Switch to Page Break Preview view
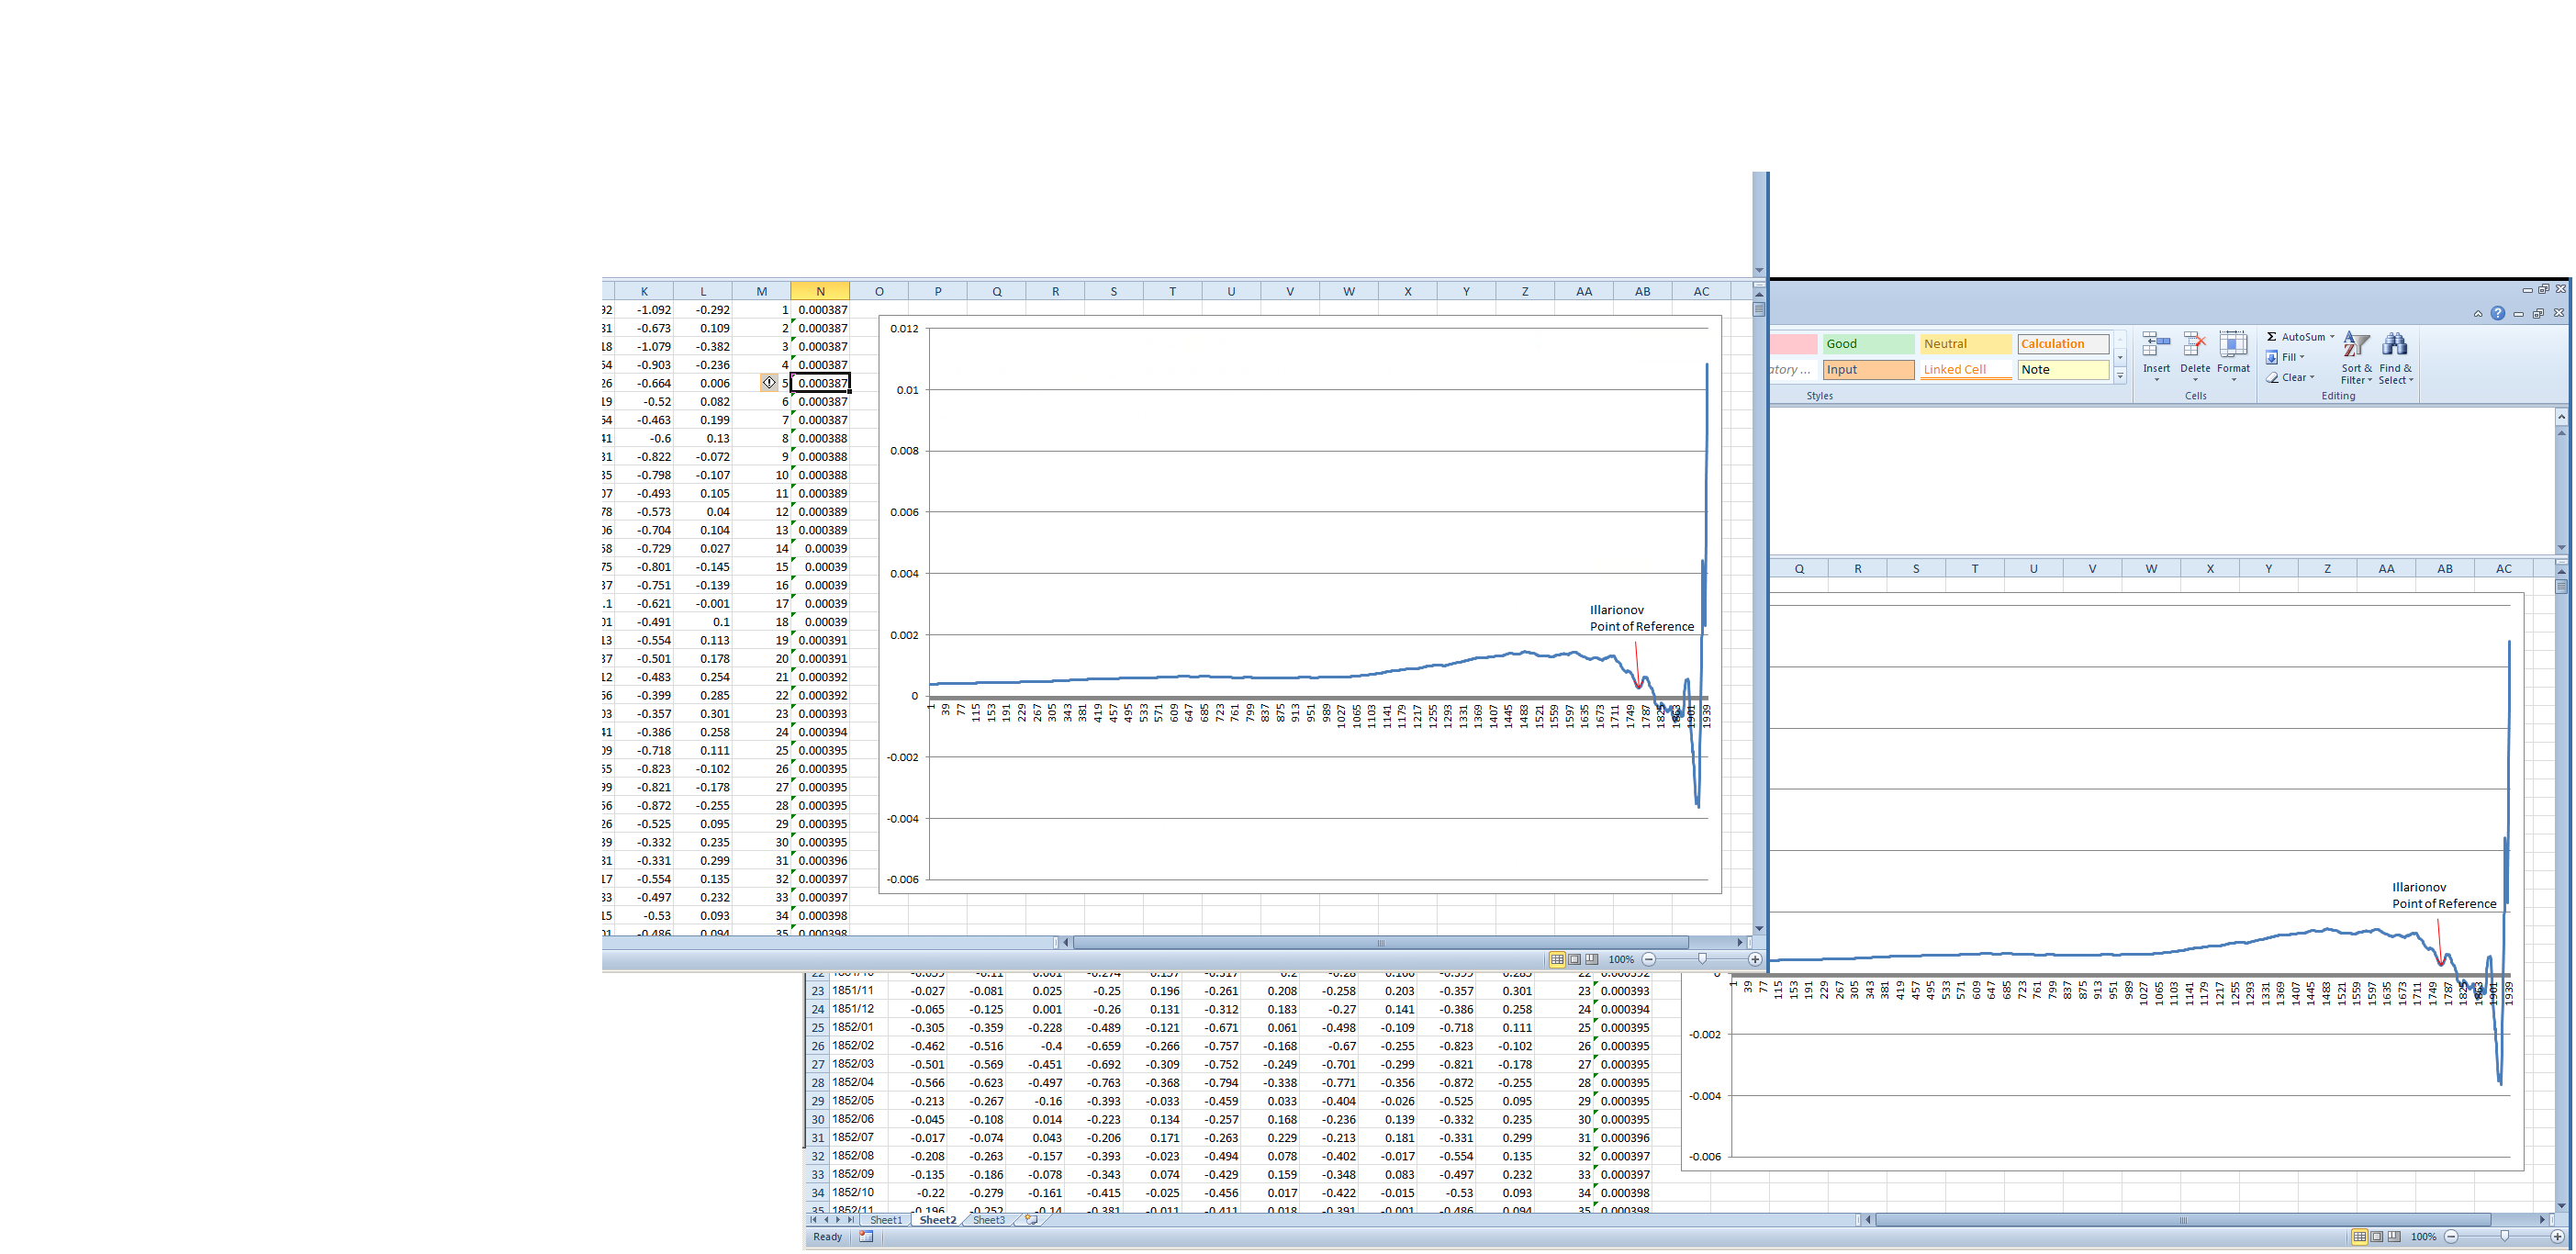 [x=2394, y=1237]
